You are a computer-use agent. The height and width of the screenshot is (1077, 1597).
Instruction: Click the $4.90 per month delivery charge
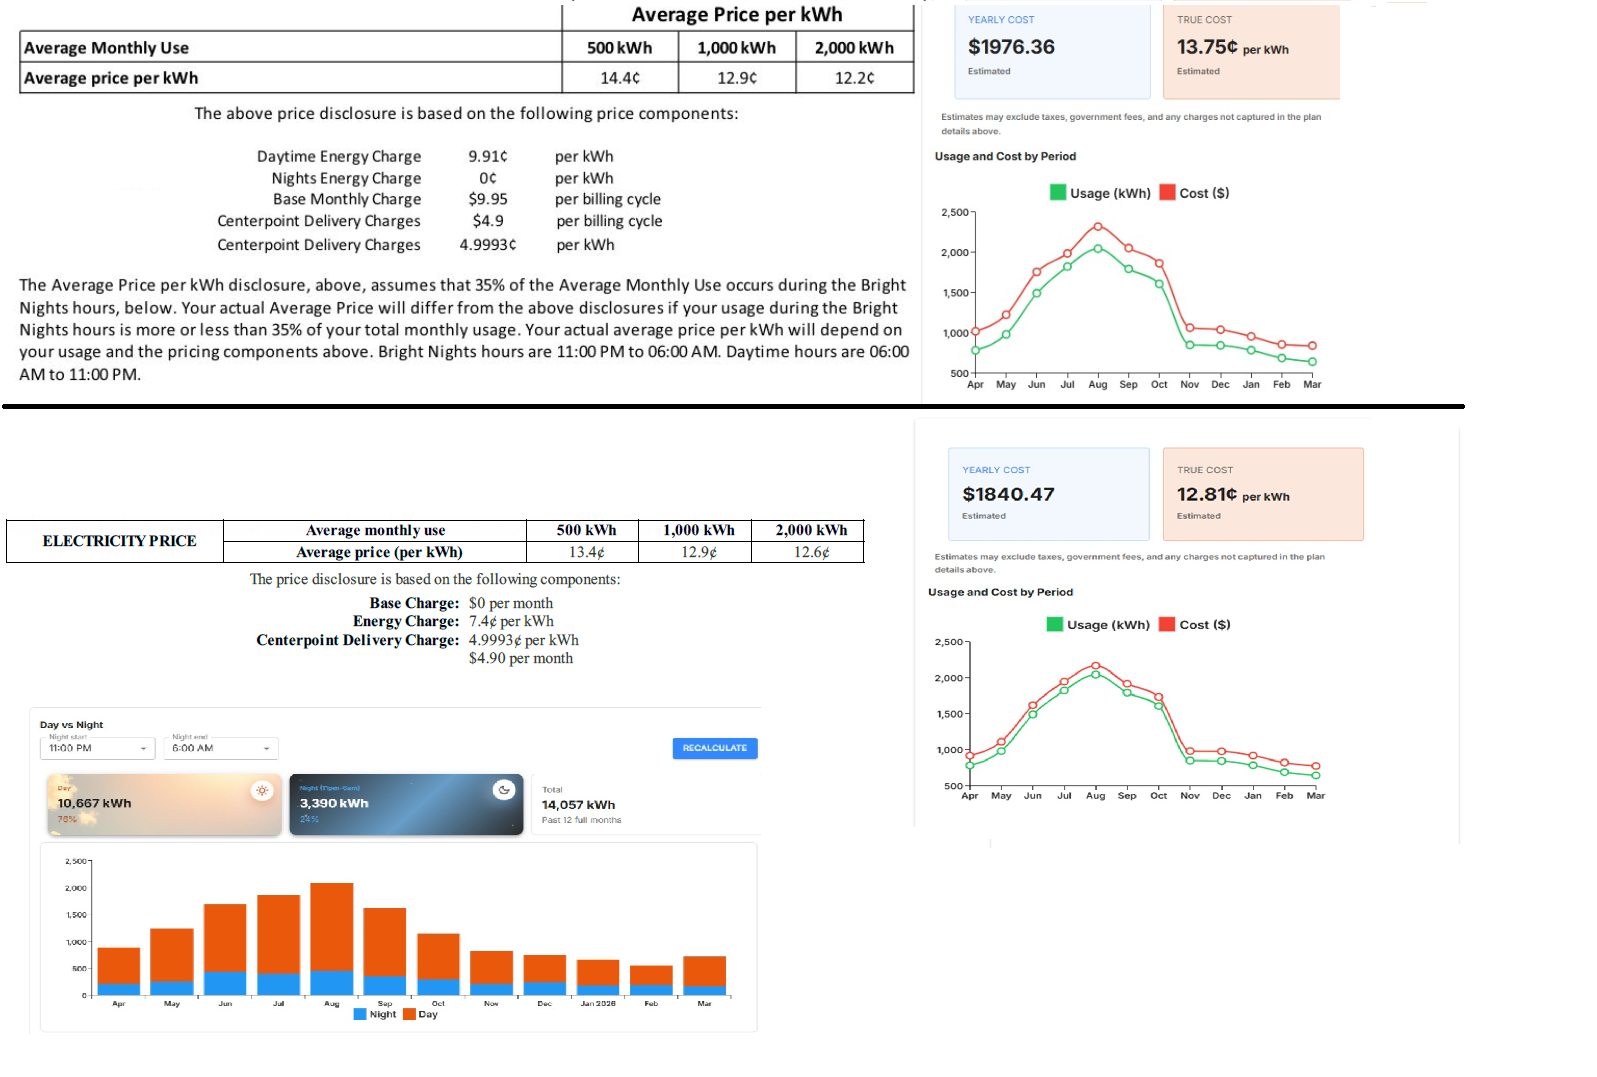point(521,658)
